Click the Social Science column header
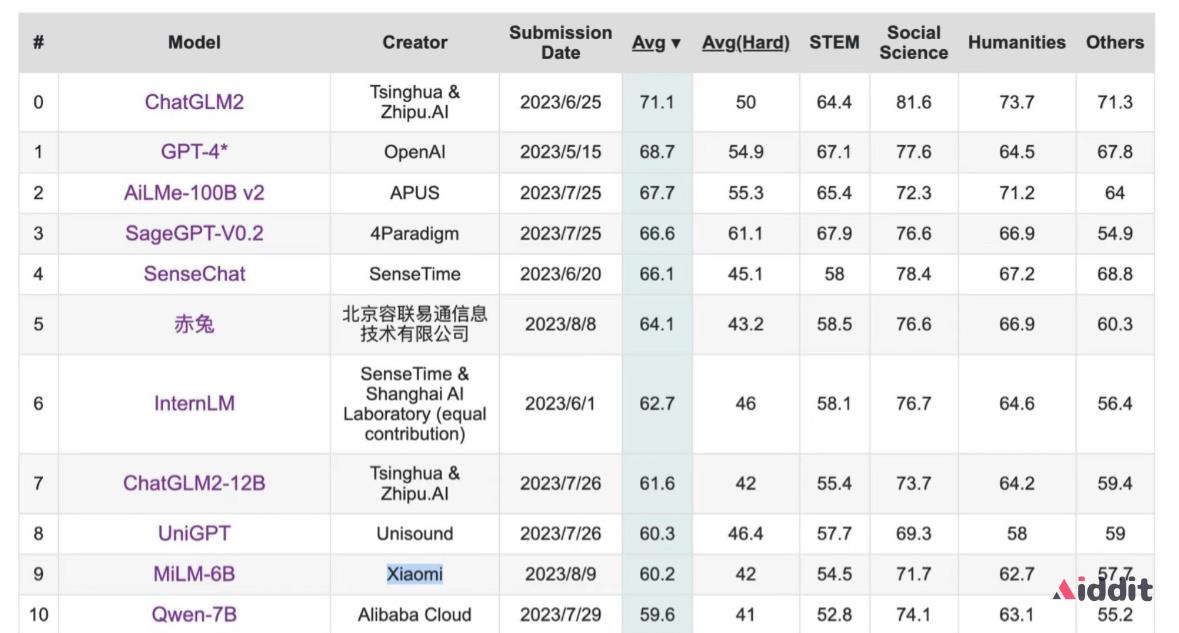1179x633 pixels. (914, 43)
